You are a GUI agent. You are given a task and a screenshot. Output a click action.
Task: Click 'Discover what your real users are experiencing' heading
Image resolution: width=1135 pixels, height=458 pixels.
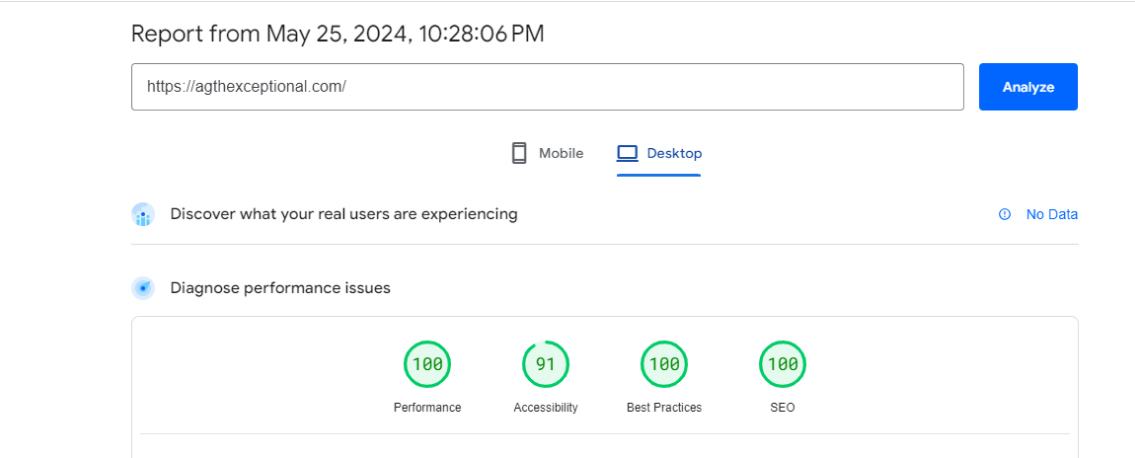(344, 214)
